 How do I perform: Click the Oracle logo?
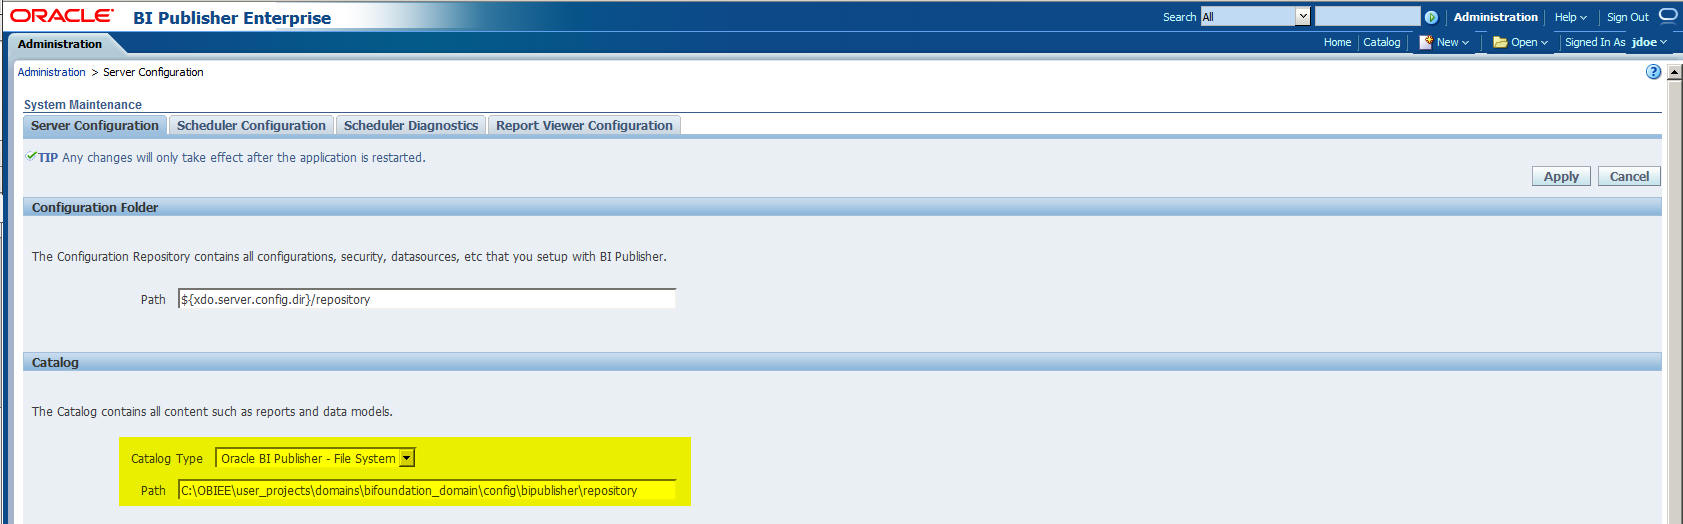(62, 15)
